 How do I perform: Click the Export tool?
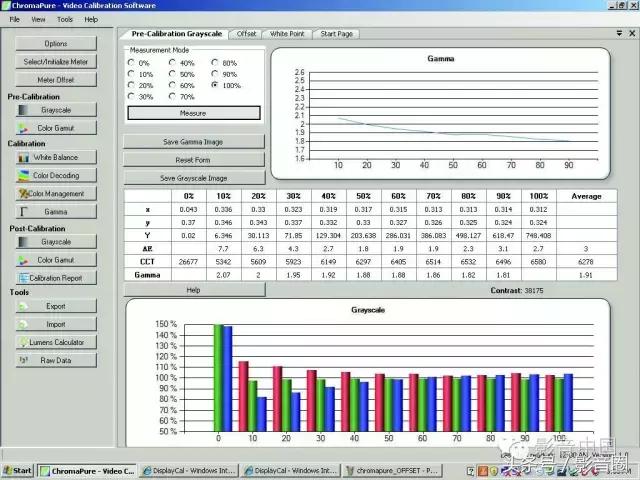point(56,306)
